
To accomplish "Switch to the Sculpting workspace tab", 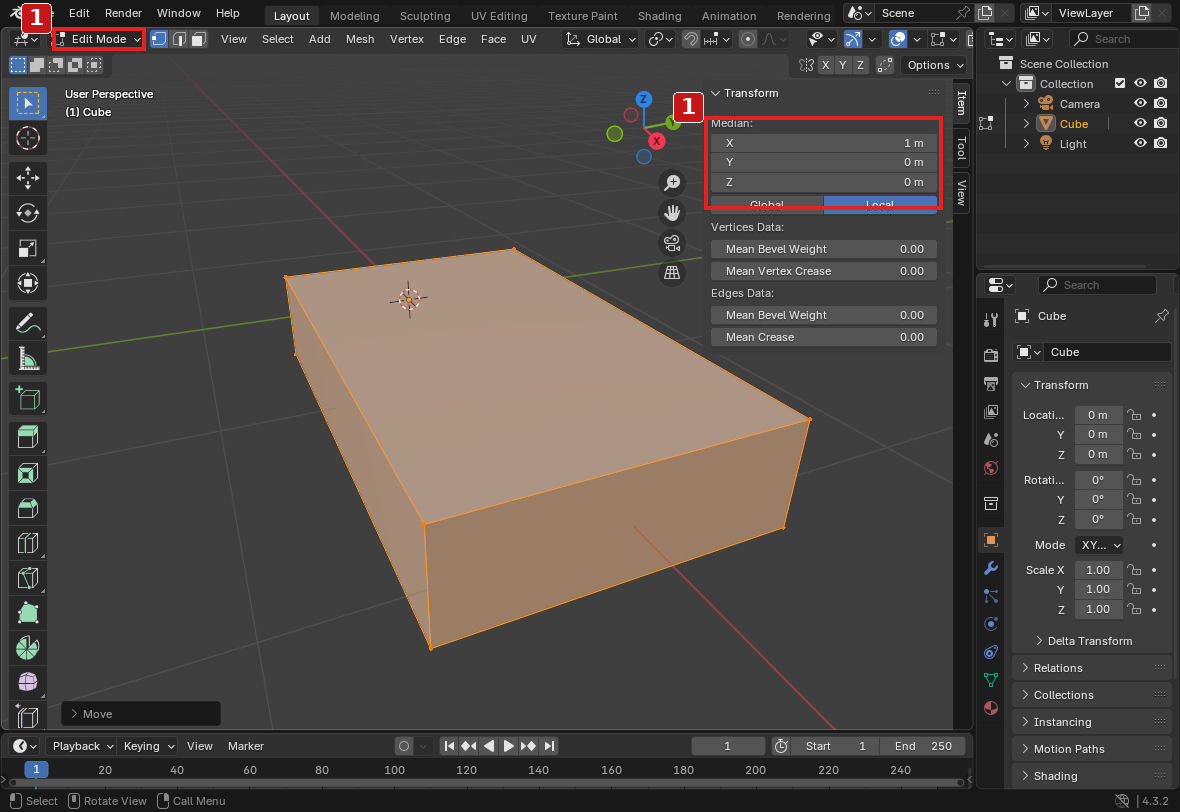I will 425,16.
